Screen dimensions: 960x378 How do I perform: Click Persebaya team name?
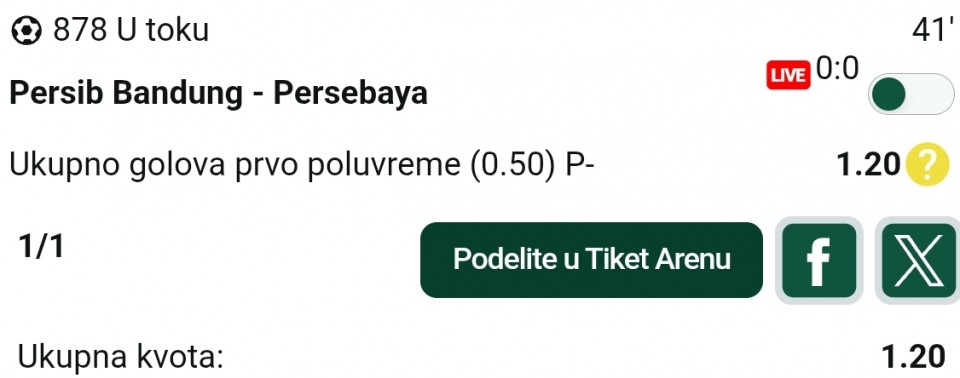pos(350,94)
